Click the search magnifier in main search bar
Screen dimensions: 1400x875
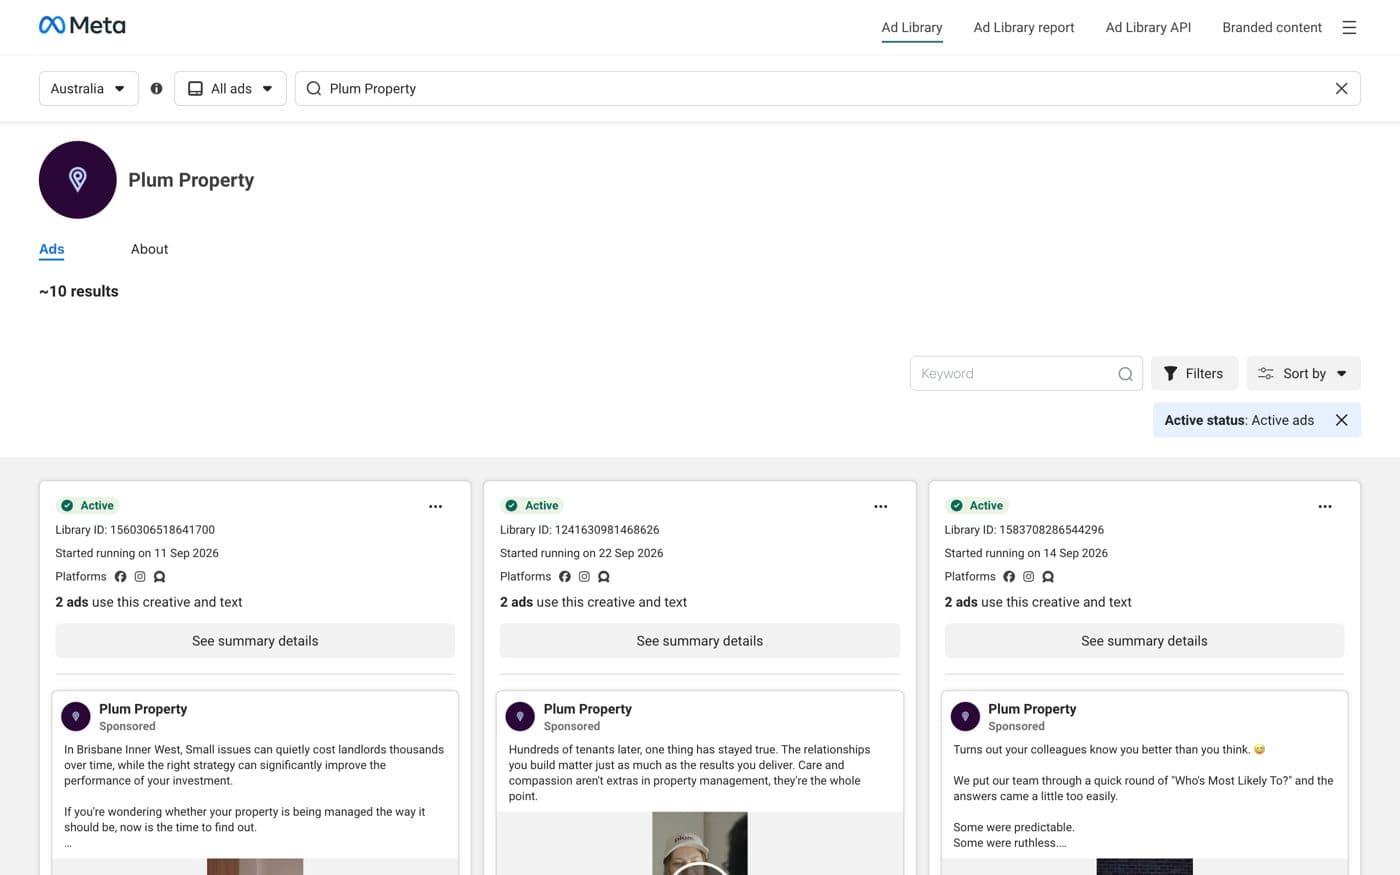pos(314,88)
